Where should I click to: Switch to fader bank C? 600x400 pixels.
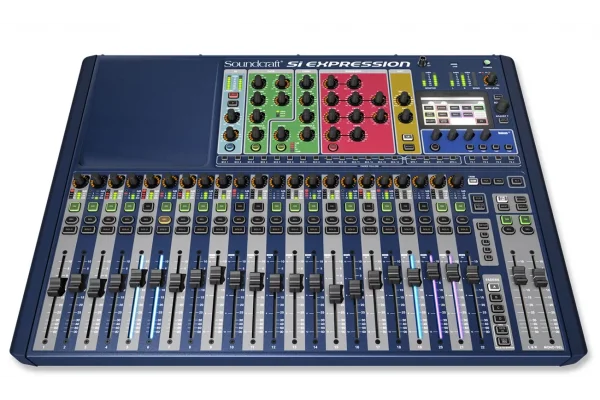click(498, 308)
